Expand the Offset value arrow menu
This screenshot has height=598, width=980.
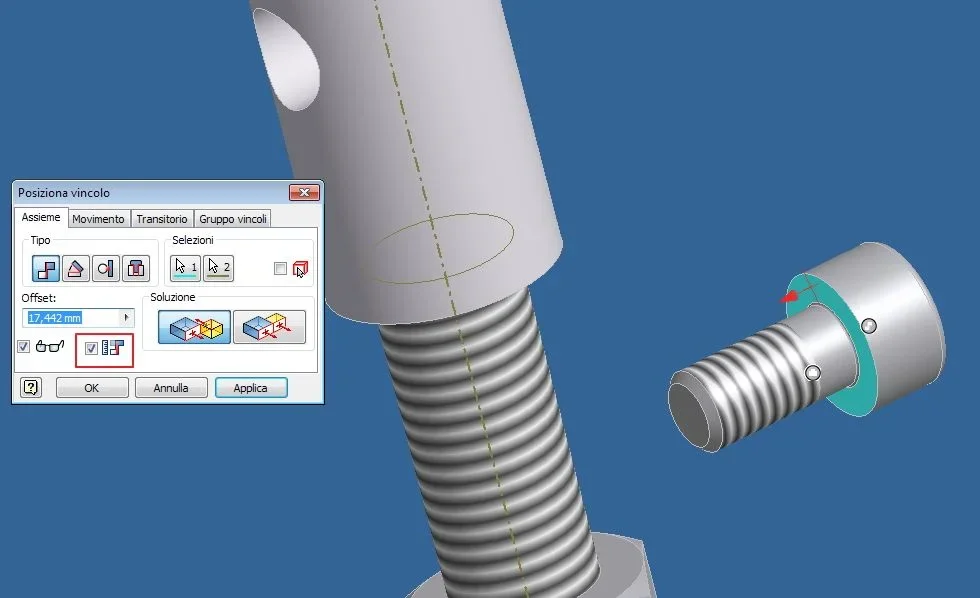coord(126,317)
